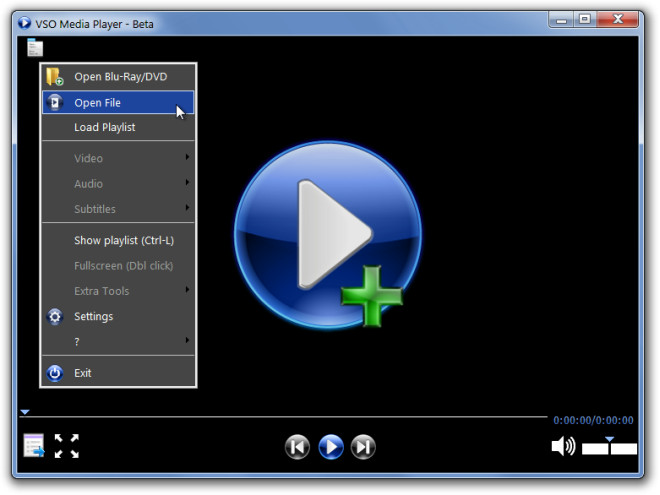Click the VSO Media Player title bar logo

[x=24, y=23]
